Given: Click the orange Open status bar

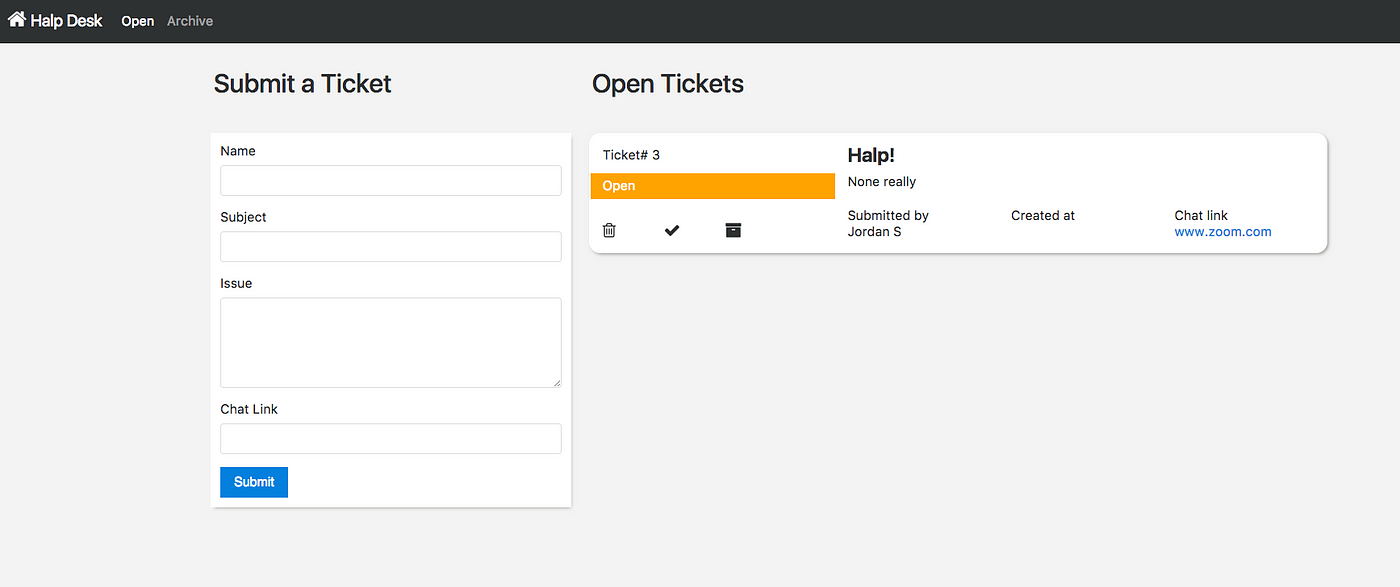Looking at the screenshot, I should 713,186.
